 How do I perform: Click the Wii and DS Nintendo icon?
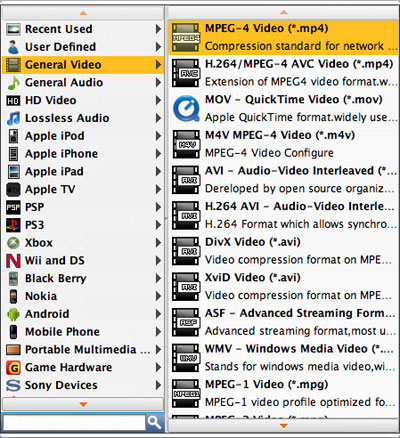[x=13, y=261]
